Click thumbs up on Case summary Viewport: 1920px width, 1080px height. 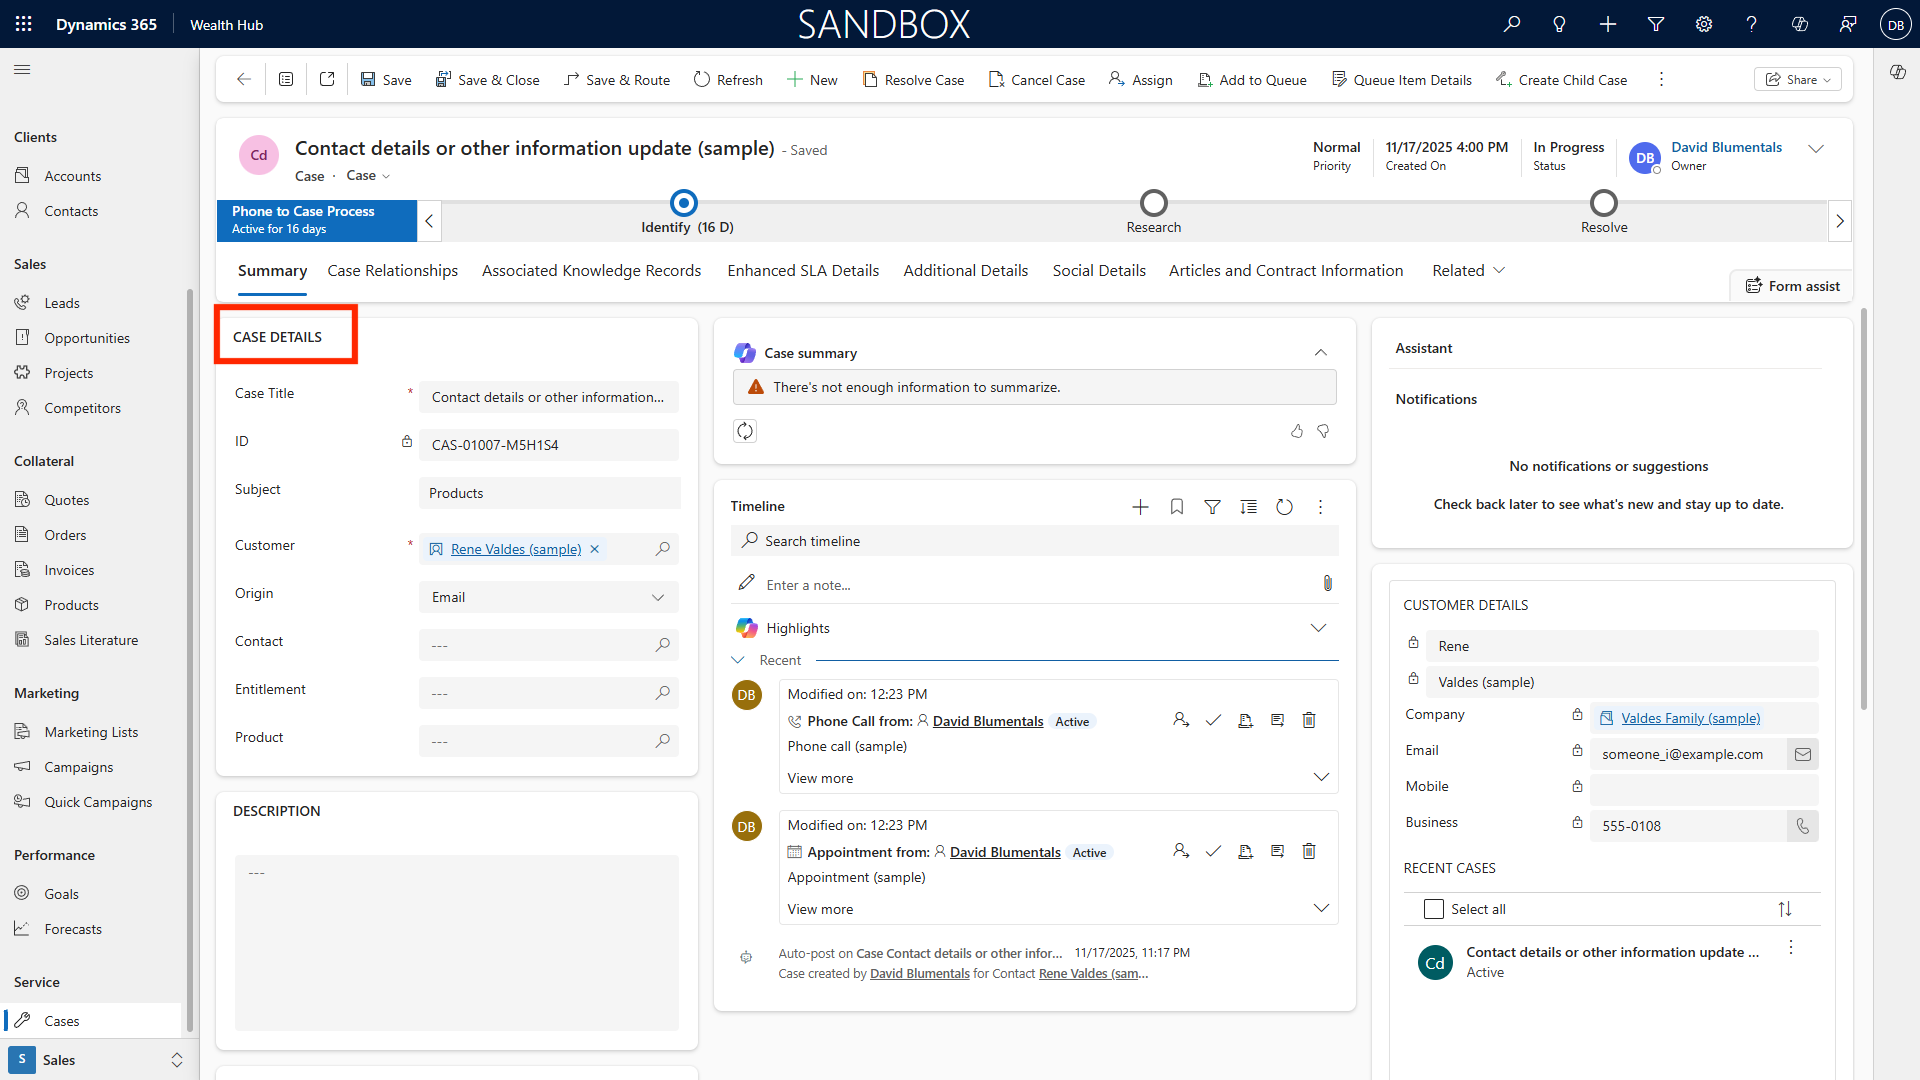(x=1297, y=431)
